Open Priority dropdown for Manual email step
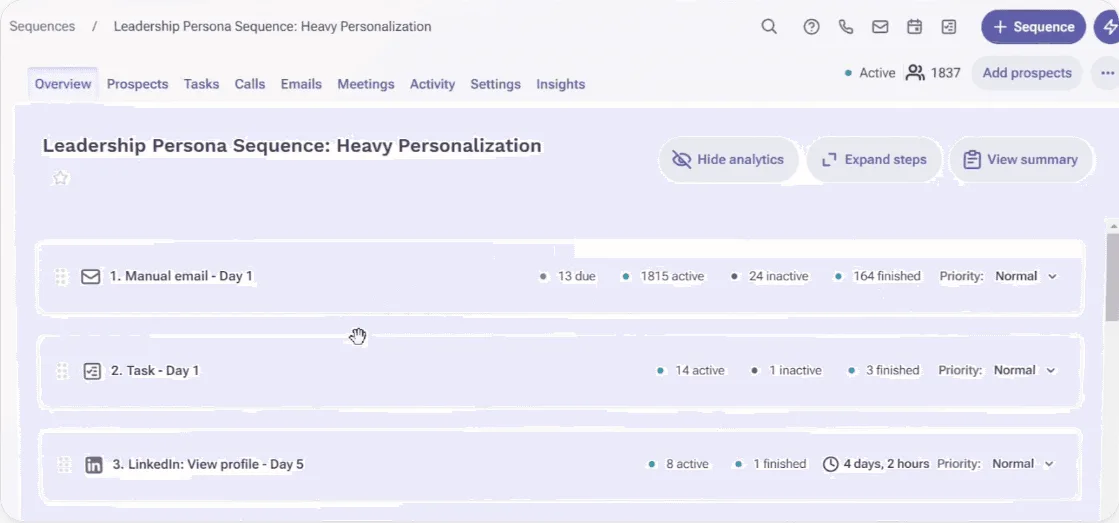The height and width of the screenshot is (523, 1119). pyautogui.click(x=1026, y=276)
